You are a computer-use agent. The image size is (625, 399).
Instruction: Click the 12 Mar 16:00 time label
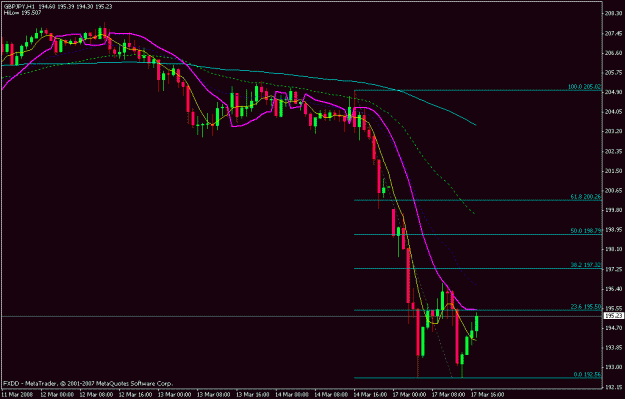pos(135,395)
